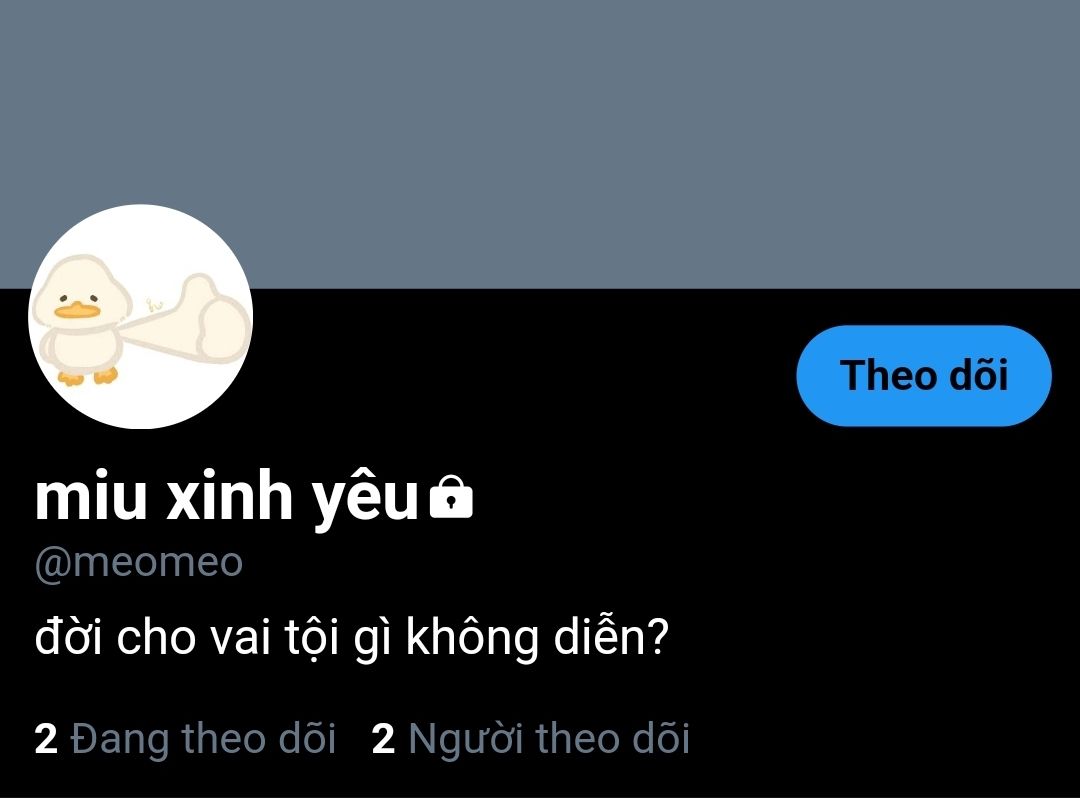Open the Đang theo dõi following list
The image size is (1080, 798).
point(185,739)
